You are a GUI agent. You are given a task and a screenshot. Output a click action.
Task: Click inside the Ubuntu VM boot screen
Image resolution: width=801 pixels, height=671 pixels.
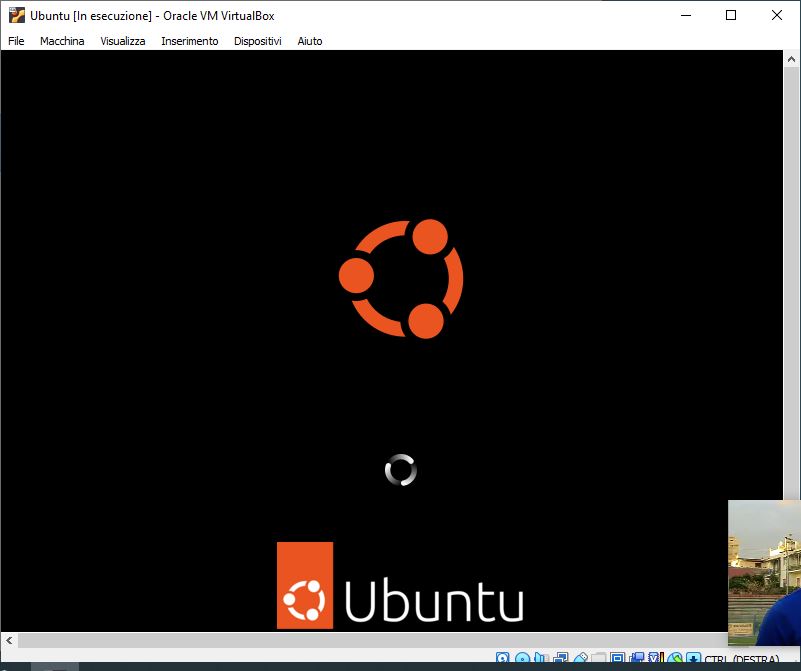coord(391,341)
